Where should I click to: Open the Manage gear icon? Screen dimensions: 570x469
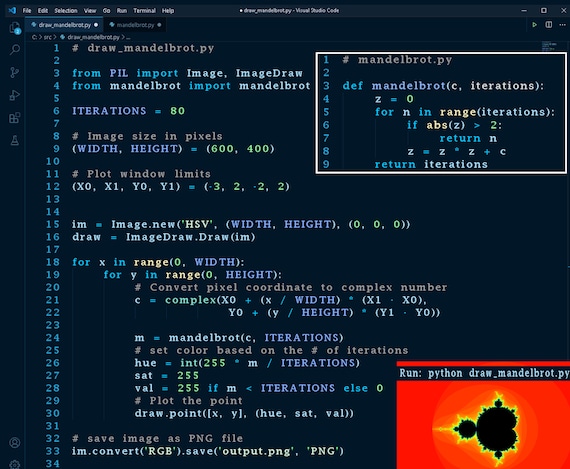[15, 464]
